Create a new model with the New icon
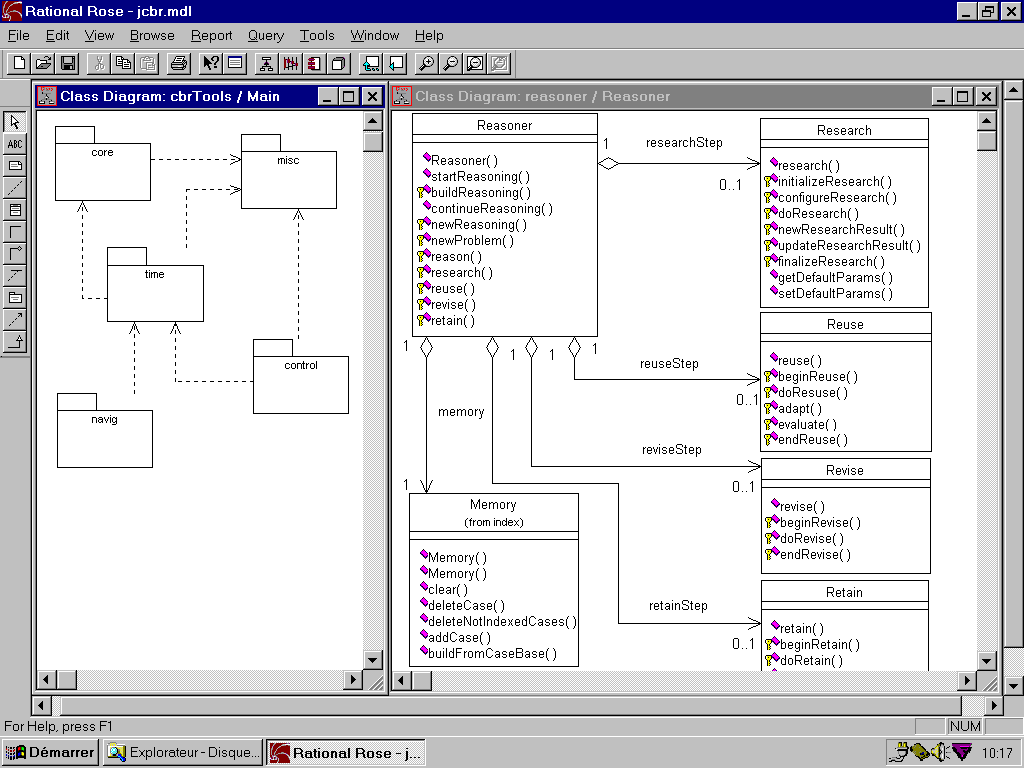The image size is (1024, 768). (x=19, y=63)
